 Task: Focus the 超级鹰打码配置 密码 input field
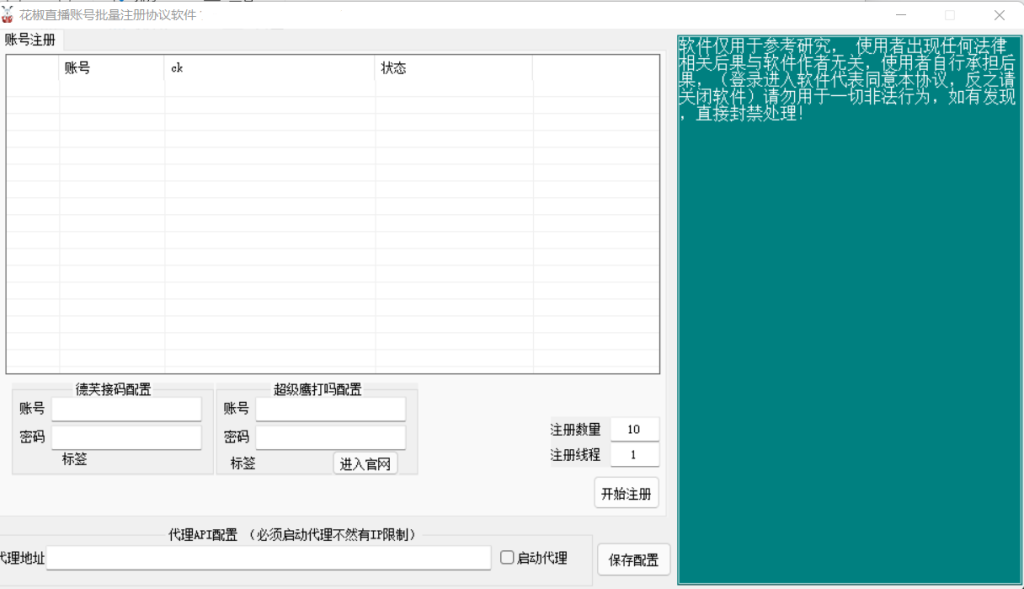point(330,438)
